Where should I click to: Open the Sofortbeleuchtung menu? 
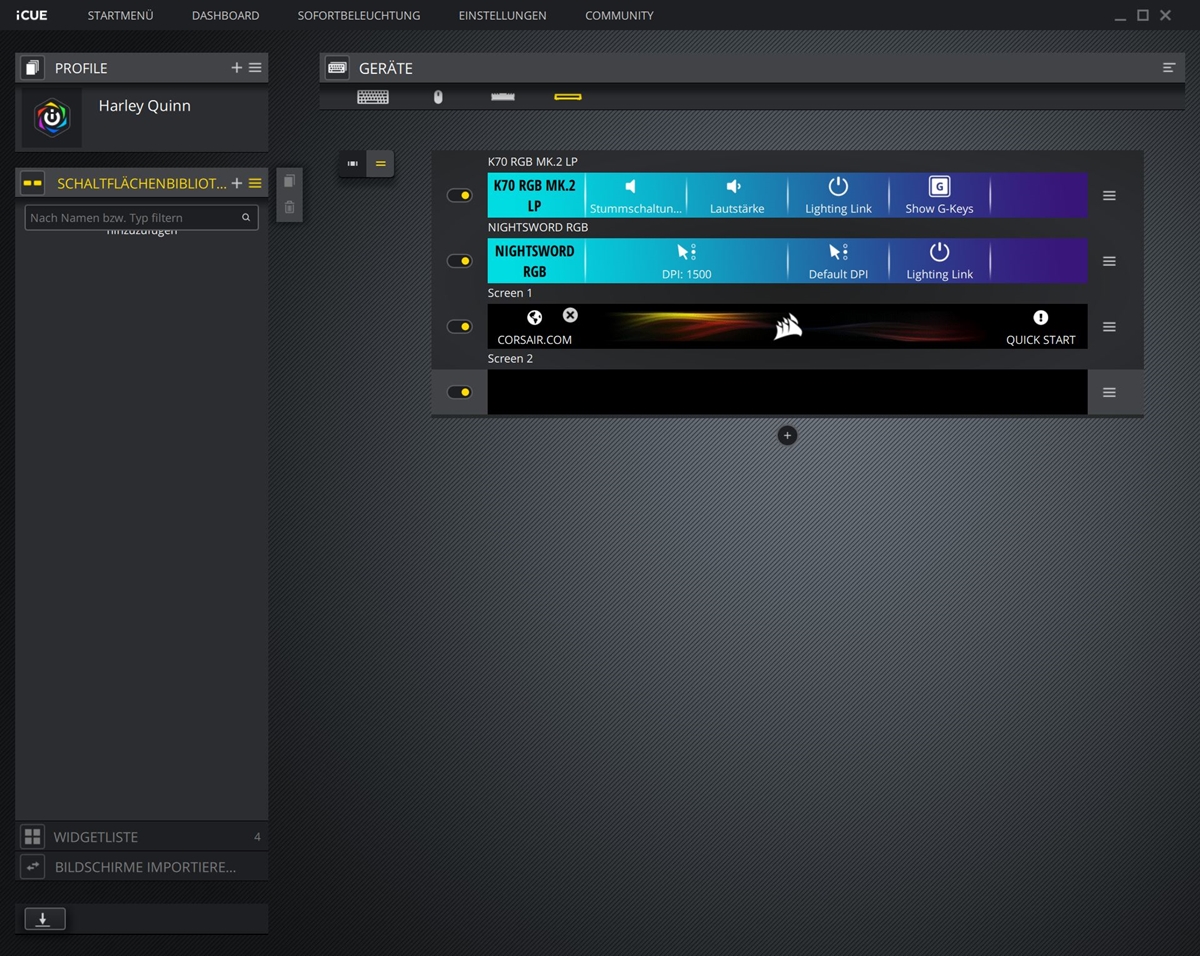tap(359, 15)
